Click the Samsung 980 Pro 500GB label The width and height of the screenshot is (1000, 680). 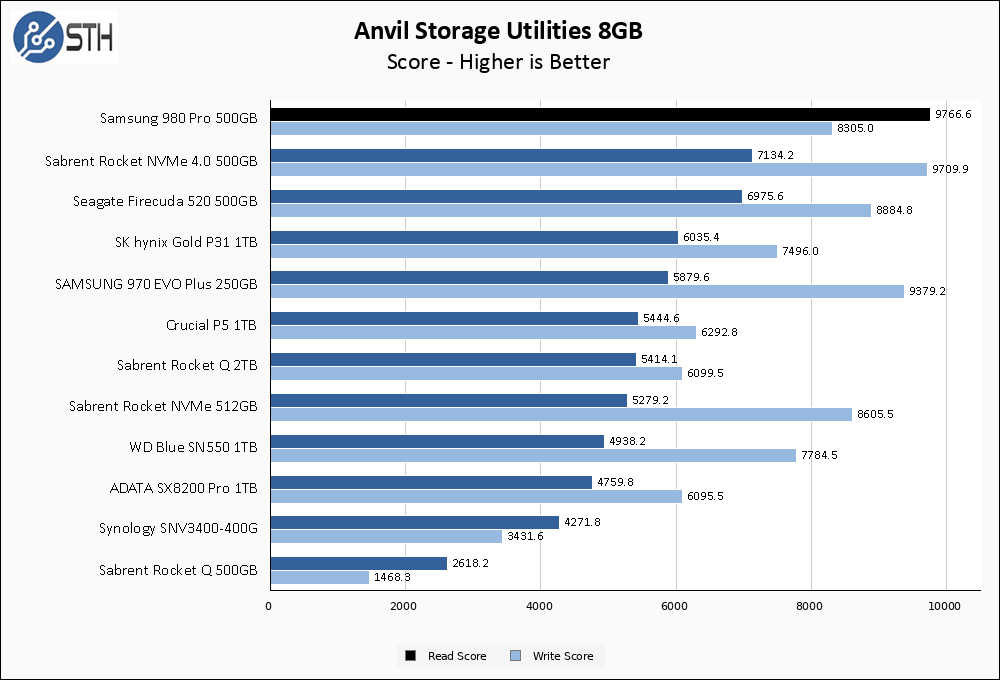pyautogui.click(x=178, y=118)
